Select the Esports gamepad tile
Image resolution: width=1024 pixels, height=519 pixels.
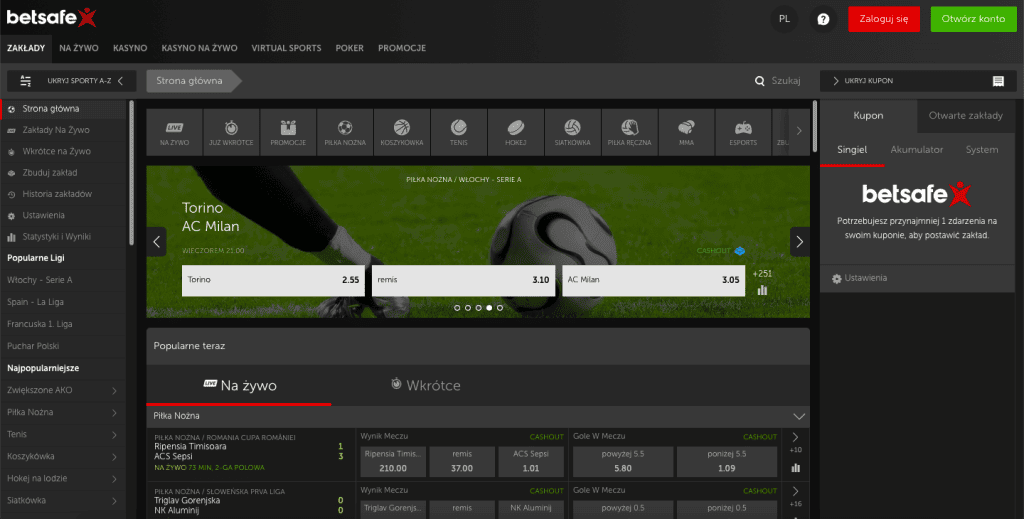(743, 133)
